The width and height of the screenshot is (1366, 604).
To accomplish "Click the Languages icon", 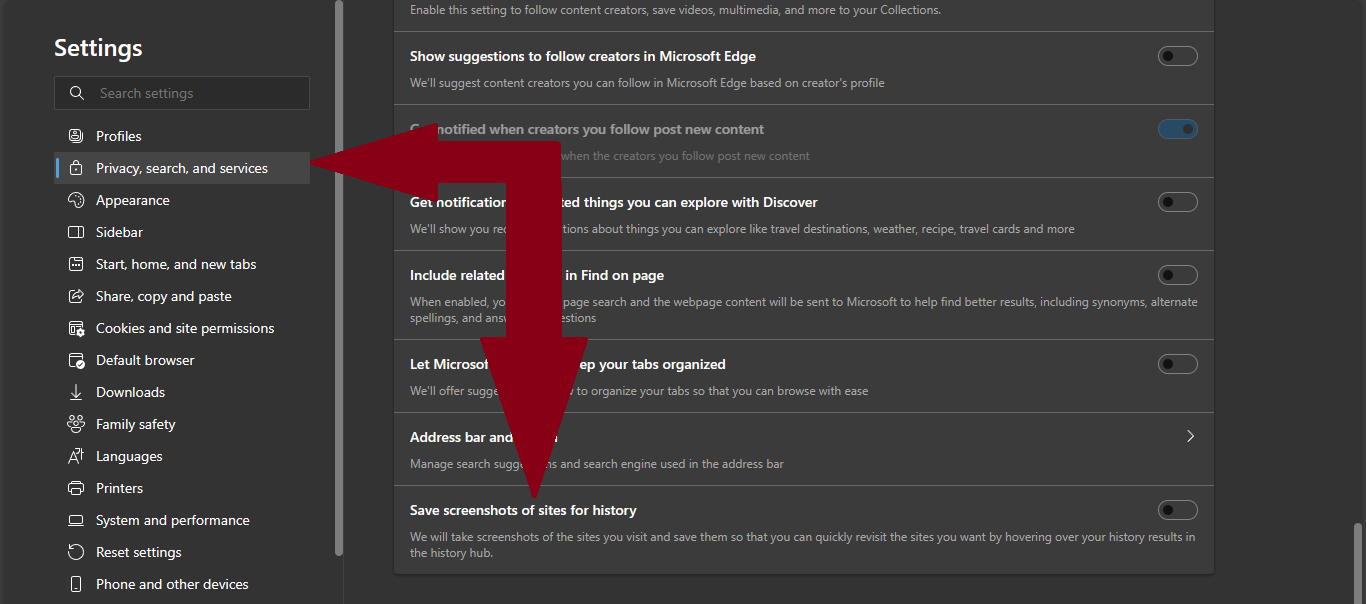I will click(x=76, y=456).
